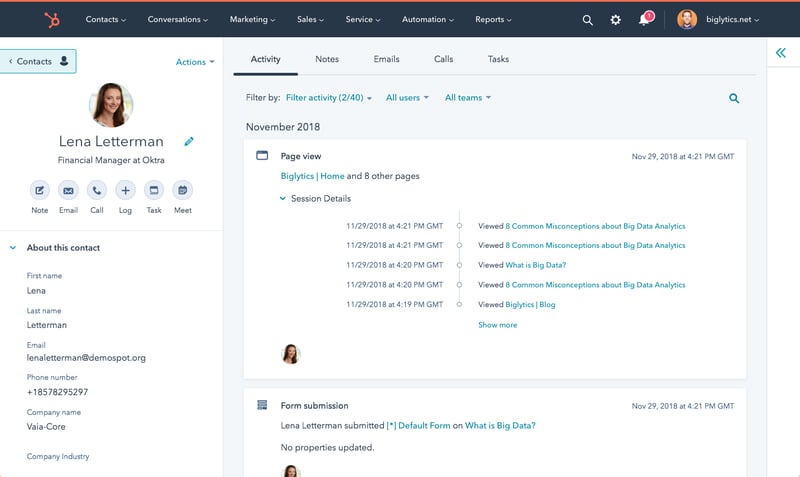Compose an Email to the contact
This screenshot has height=477, width=800.
pyautogui.click(x=68, y=191)
